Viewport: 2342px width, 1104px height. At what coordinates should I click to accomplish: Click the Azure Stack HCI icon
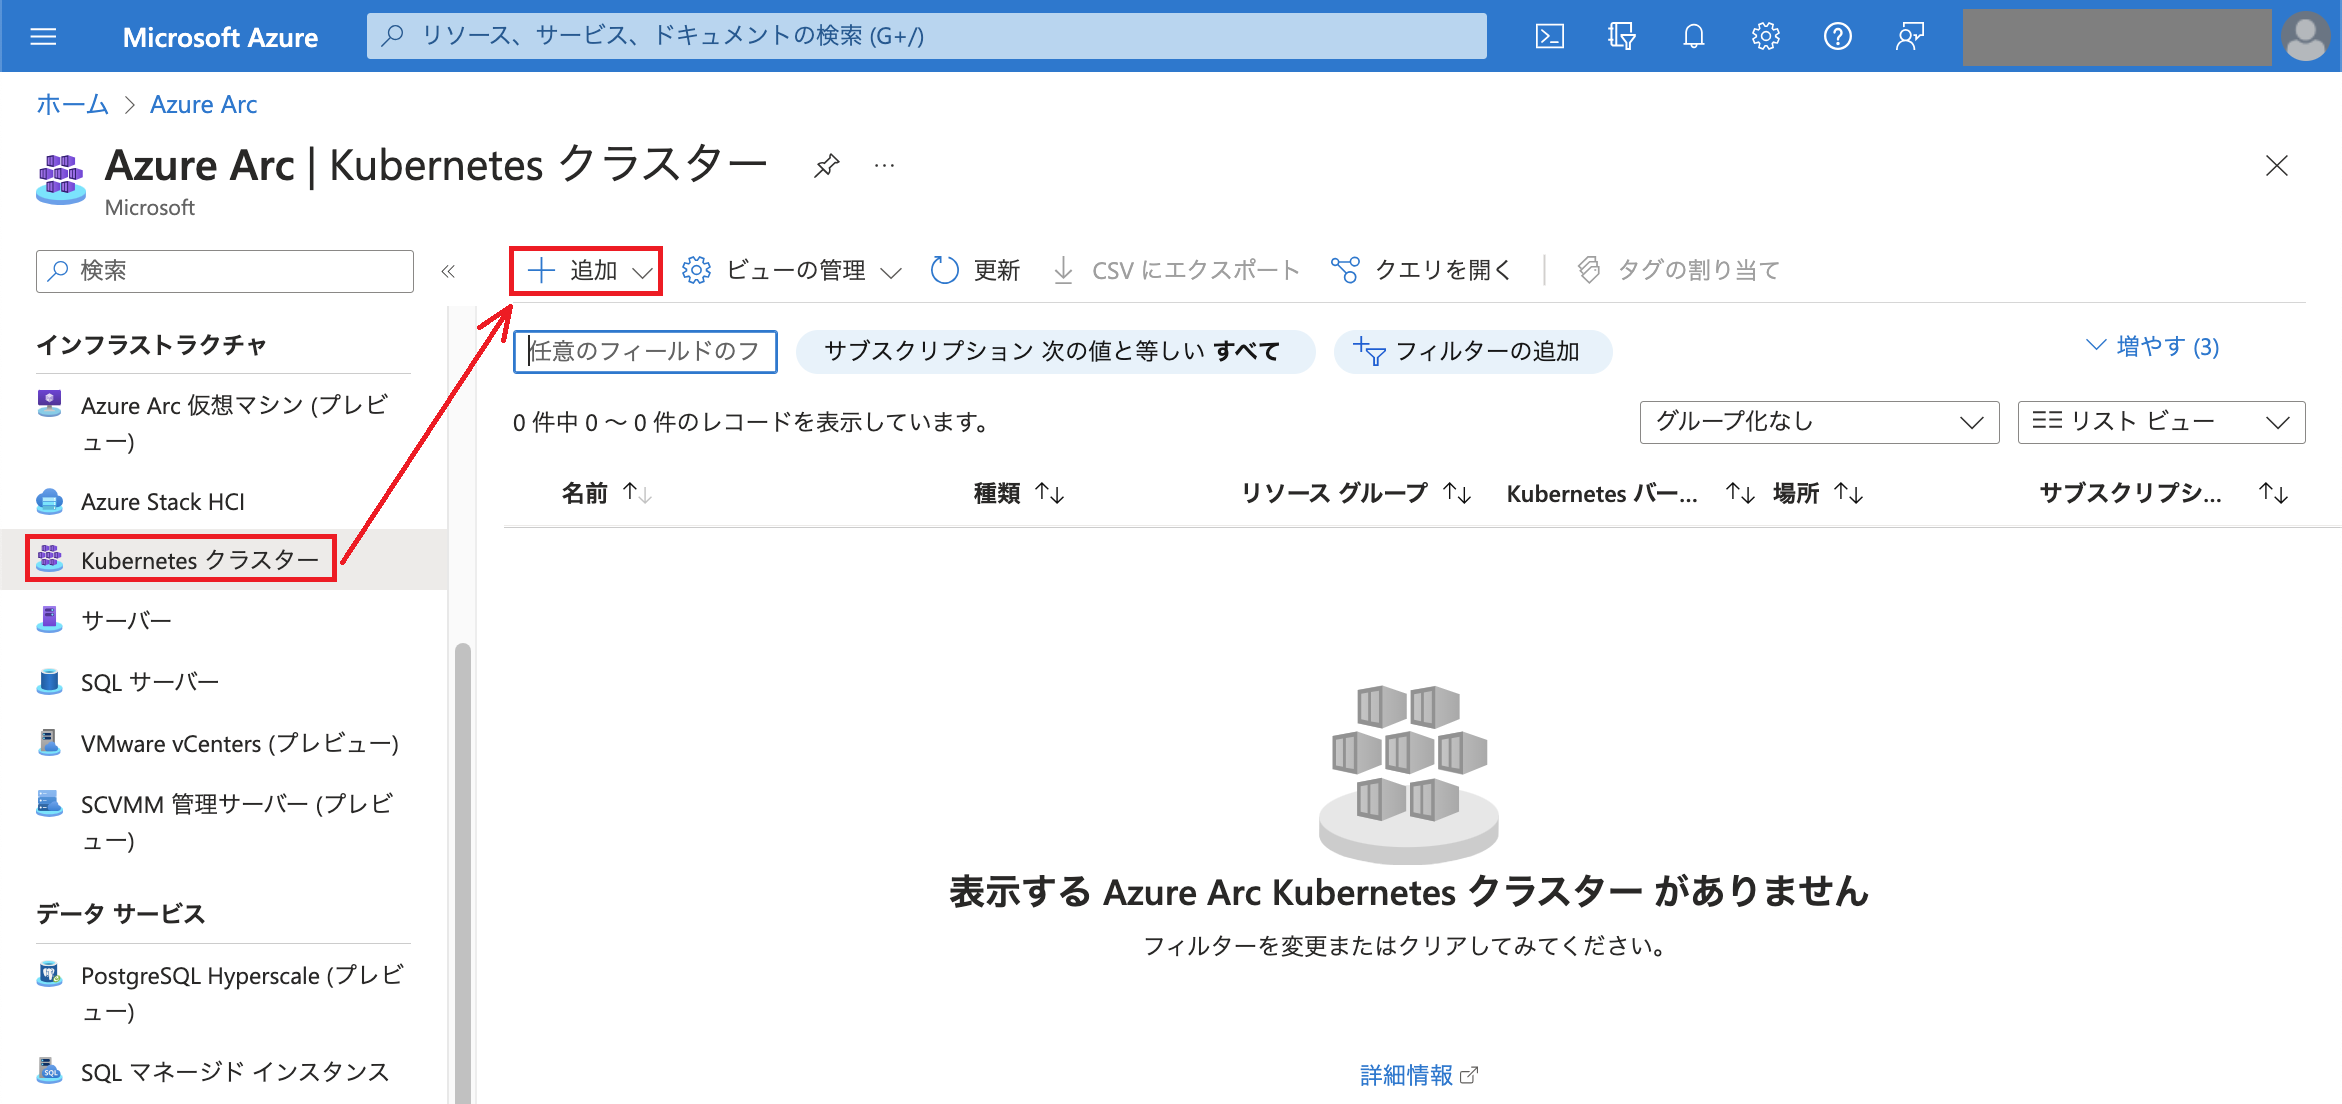coord(49,501)
